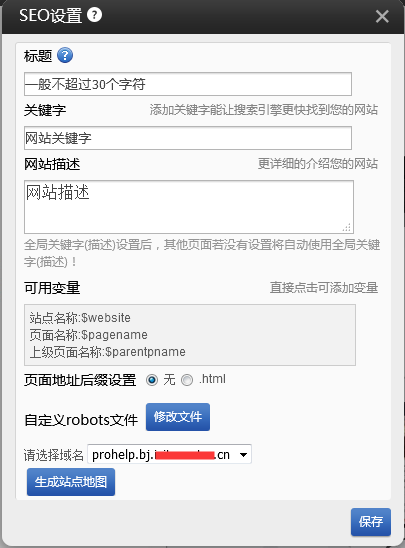Screen dimensions: 405x548
Task: Select the 无 suffix radio button
Action: 152,380
